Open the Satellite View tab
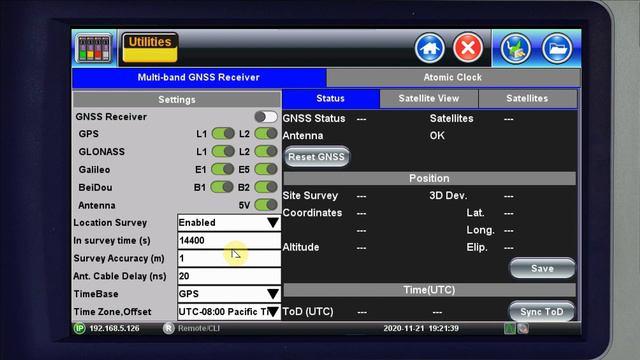Image resolution: width=640 pixels, height=360 pixels. (x=429, y=99)
